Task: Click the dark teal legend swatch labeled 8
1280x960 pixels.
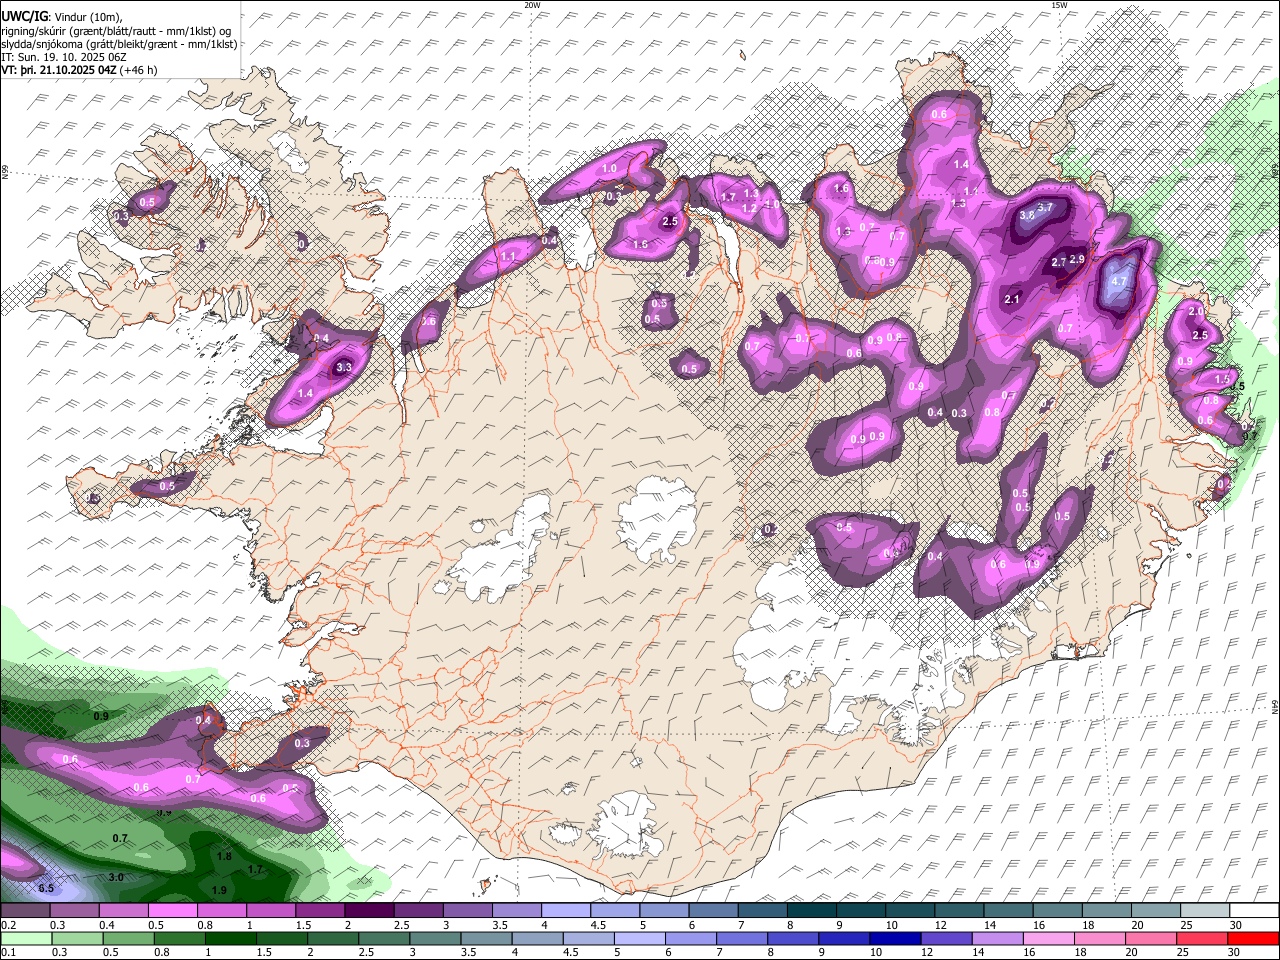Action: pos(811,911)
